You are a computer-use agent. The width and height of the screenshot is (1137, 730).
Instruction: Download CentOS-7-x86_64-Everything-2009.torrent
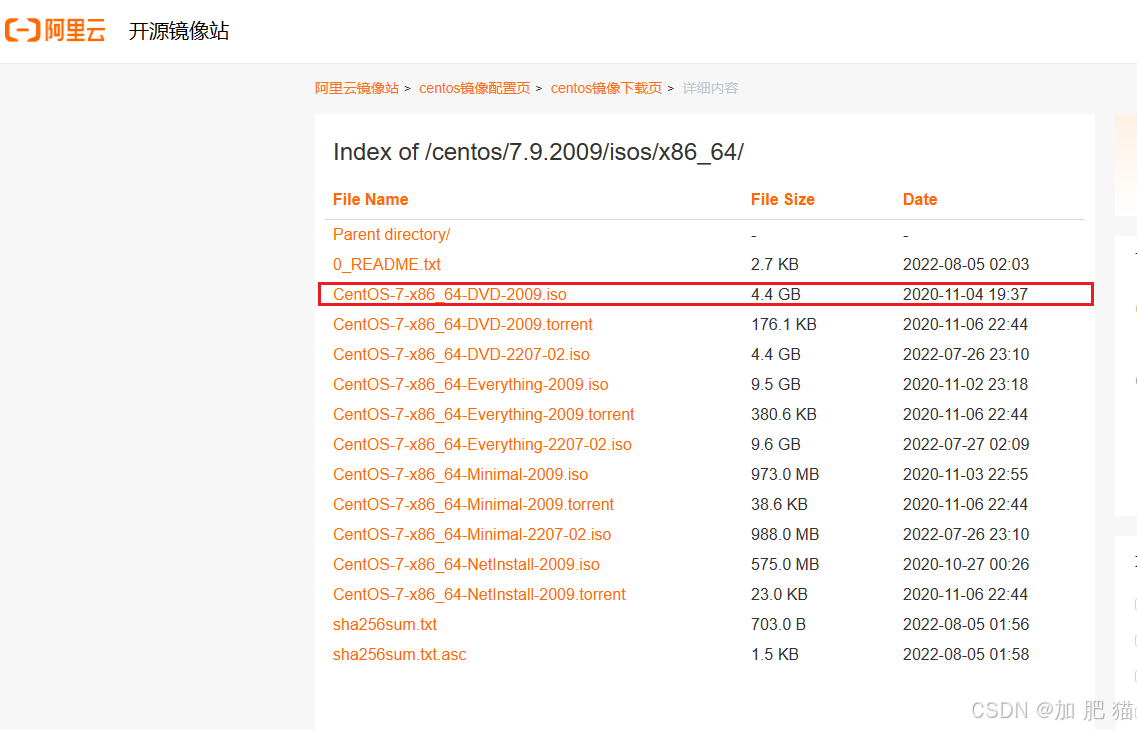pos(484,415)
